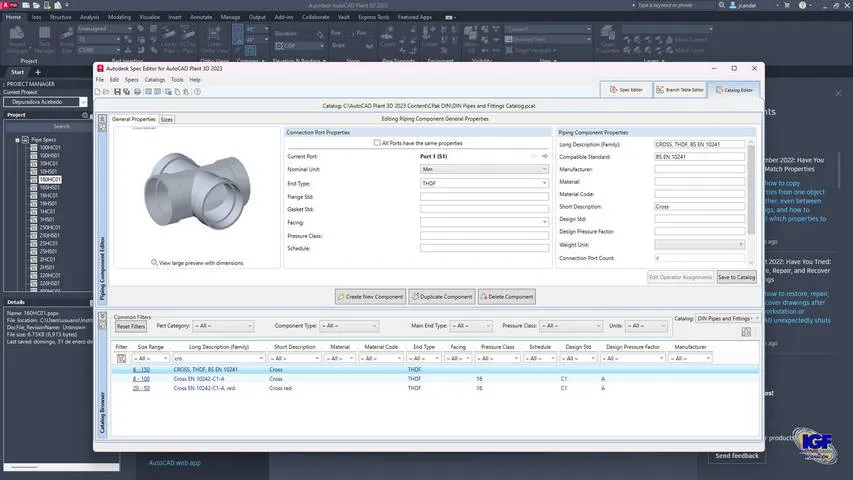This screenshot has height=480, width=853.
Task: Open the Pressure Class common filter dropdown
Action: click(571, 326)
